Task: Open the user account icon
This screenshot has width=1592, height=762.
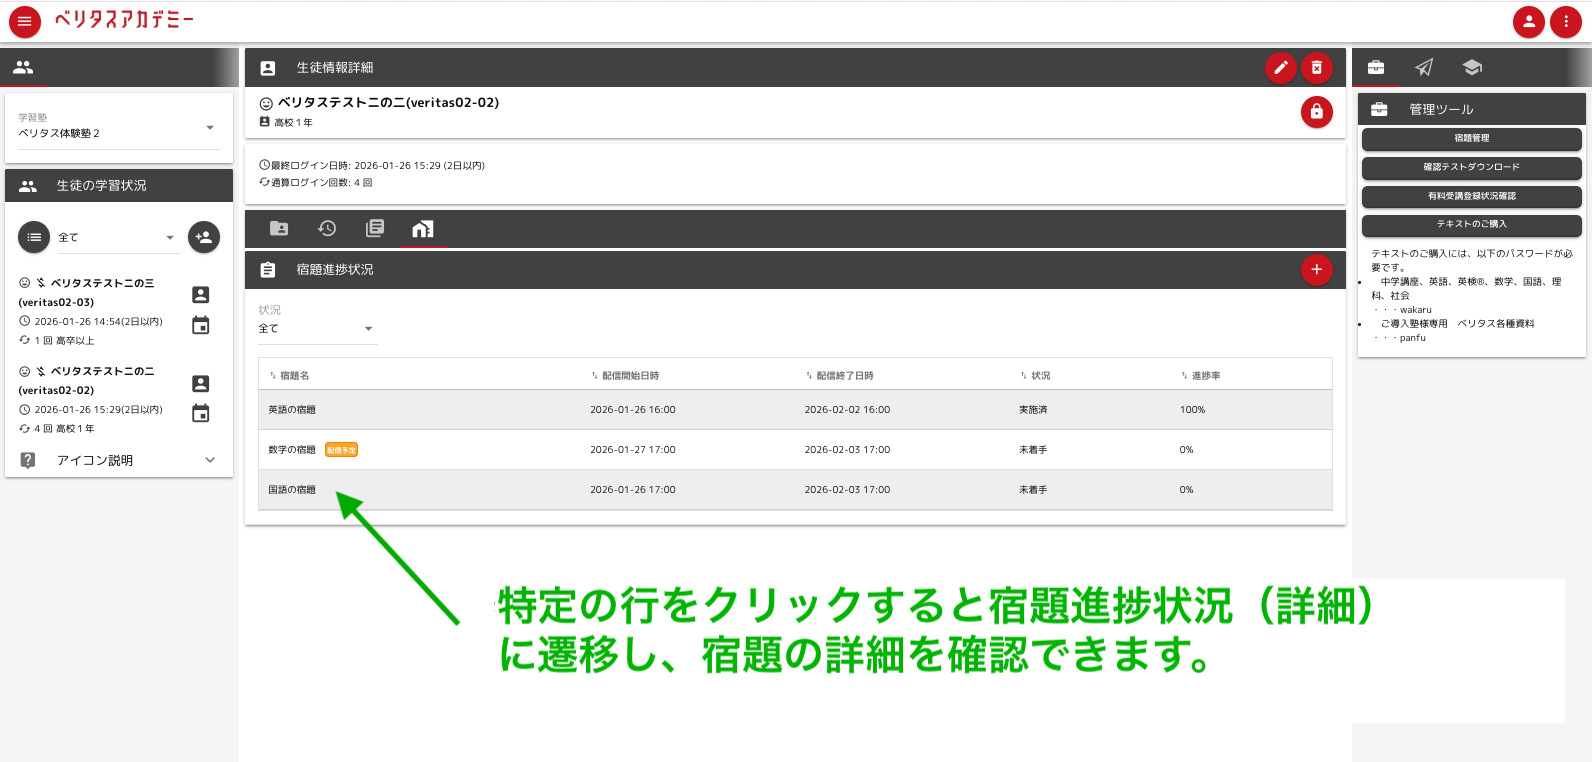Action: (x=1528, y=21)
